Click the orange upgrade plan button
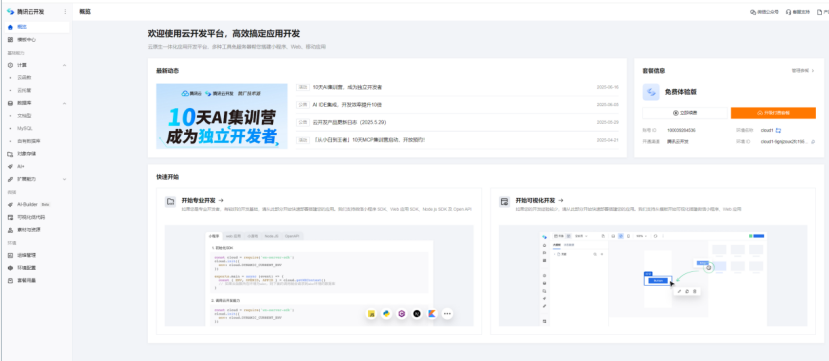Image resolution: width=829 pixels, height=361 pixels. (x=773, y=113)
